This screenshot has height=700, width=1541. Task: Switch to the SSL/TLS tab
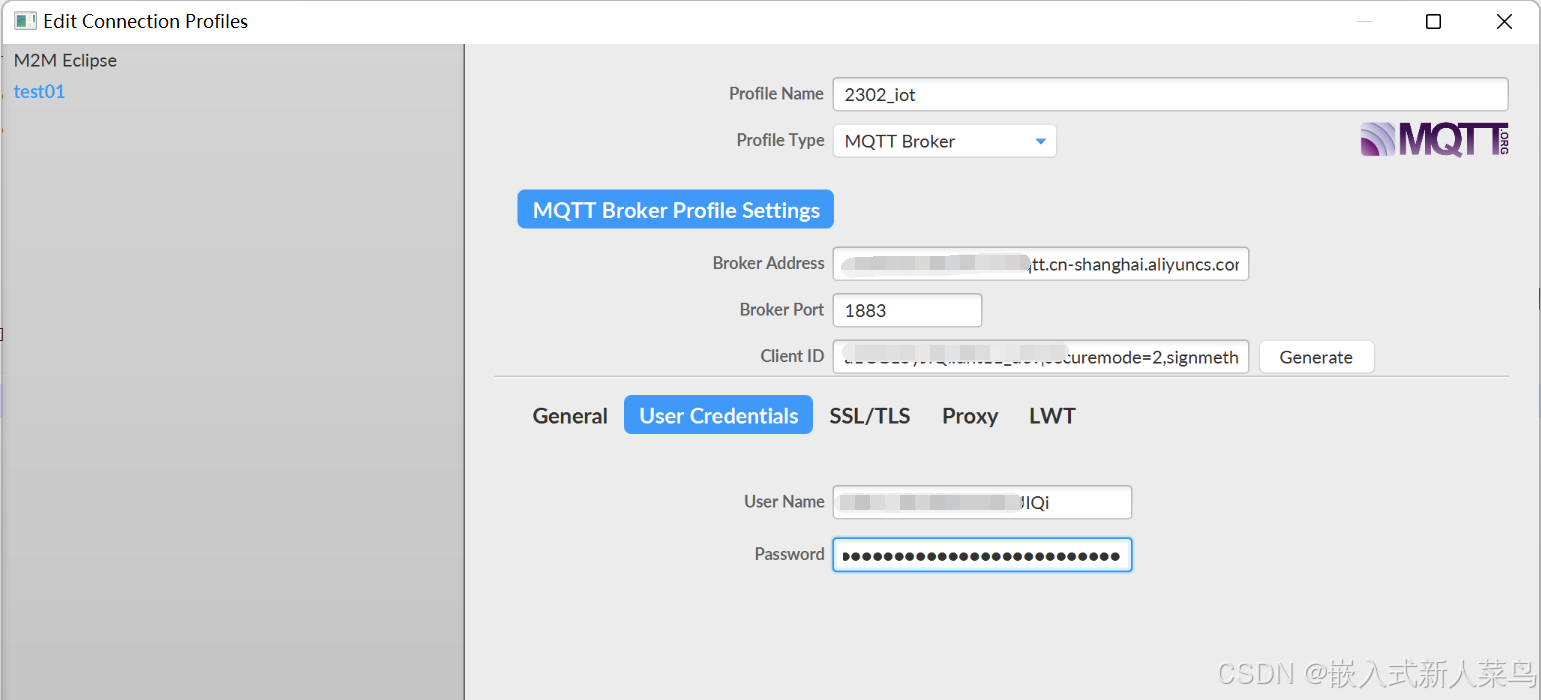pyautogui.click(x=869, y=415)
